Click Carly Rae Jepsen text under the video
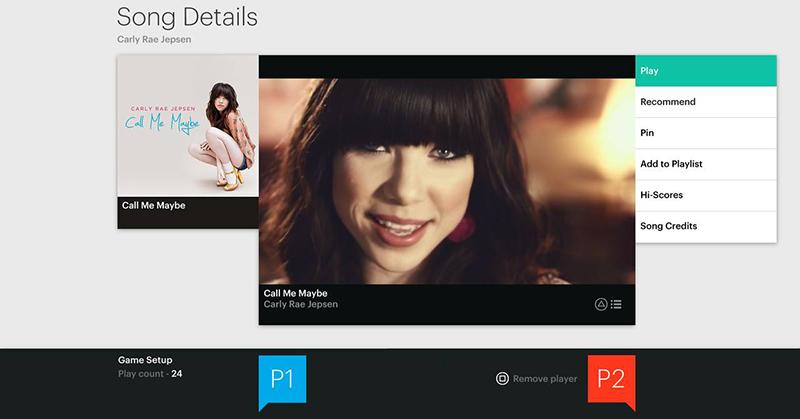The height and width of the screenshot is (419, 800). click(301, 305)
